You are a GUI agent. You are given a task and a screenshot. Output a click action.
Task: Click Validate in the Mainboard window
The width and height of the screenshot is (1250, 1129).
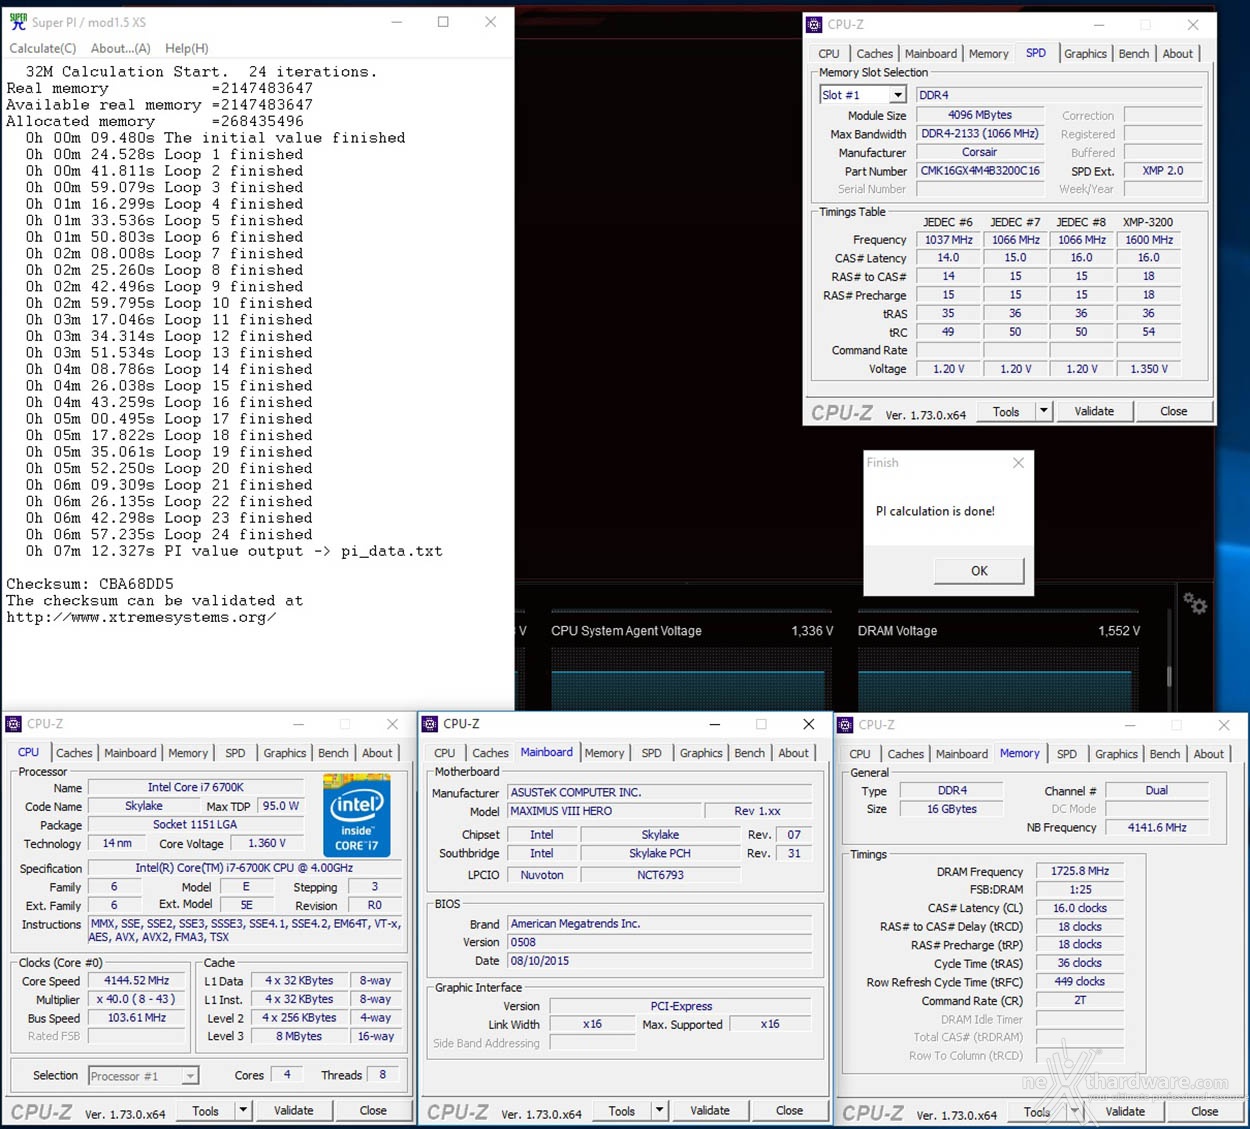point(709,1111)
